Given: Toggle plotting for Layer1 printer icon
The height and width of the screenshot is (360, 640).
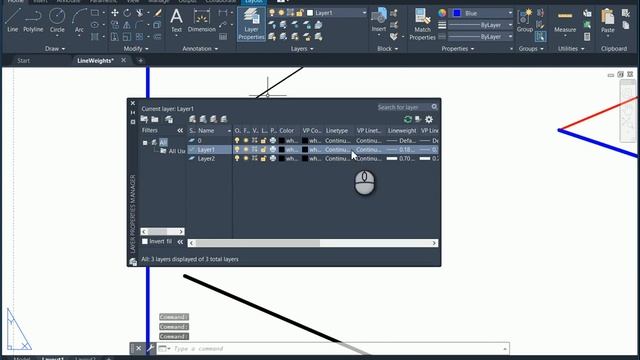Looking at the screenshot, I should click(x=273, y=149).
